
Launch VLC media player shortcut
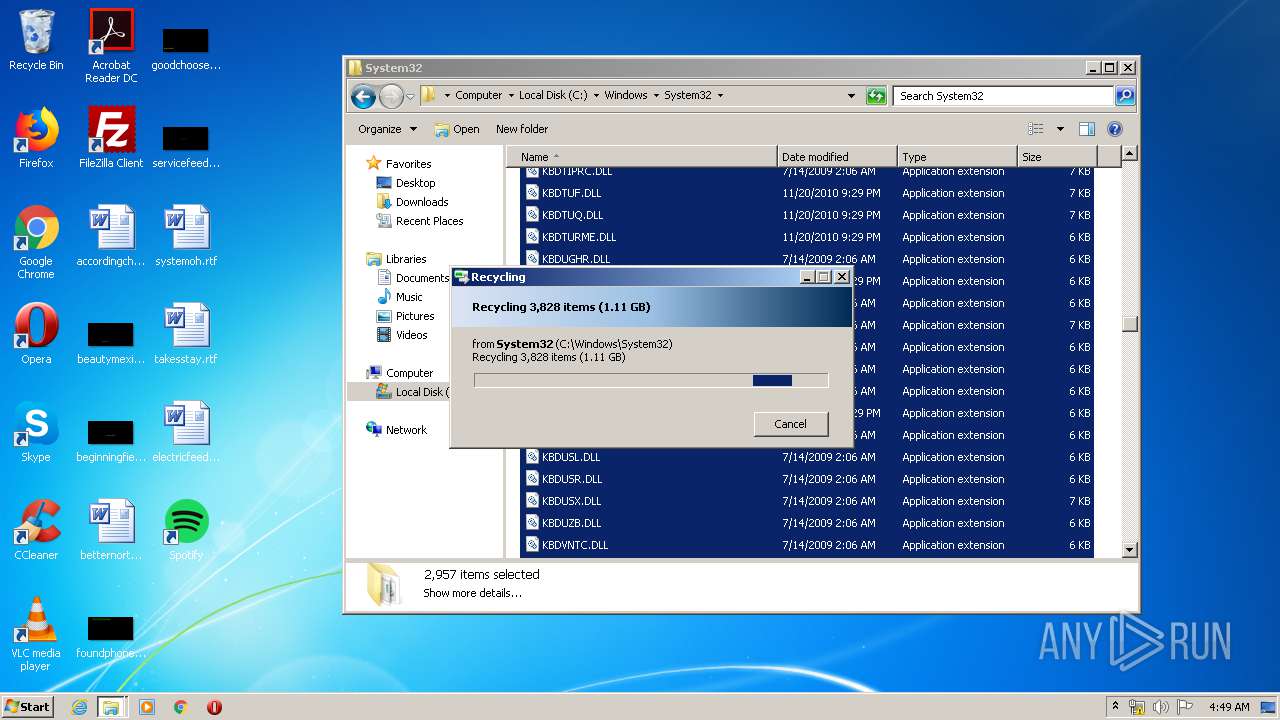(x=36, y=635)
